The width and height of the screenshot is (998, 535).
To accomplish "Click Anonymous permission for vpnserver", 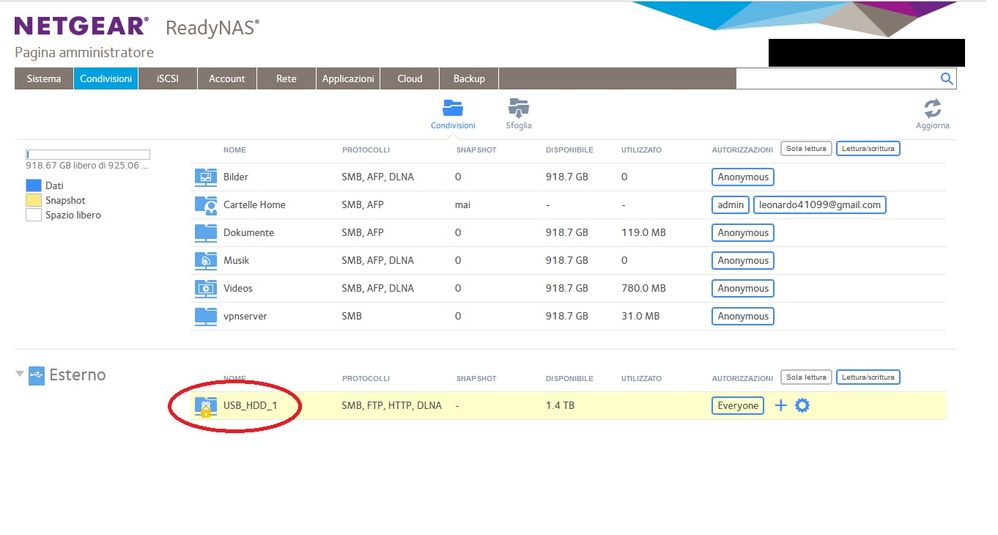I will click(743, 316).
